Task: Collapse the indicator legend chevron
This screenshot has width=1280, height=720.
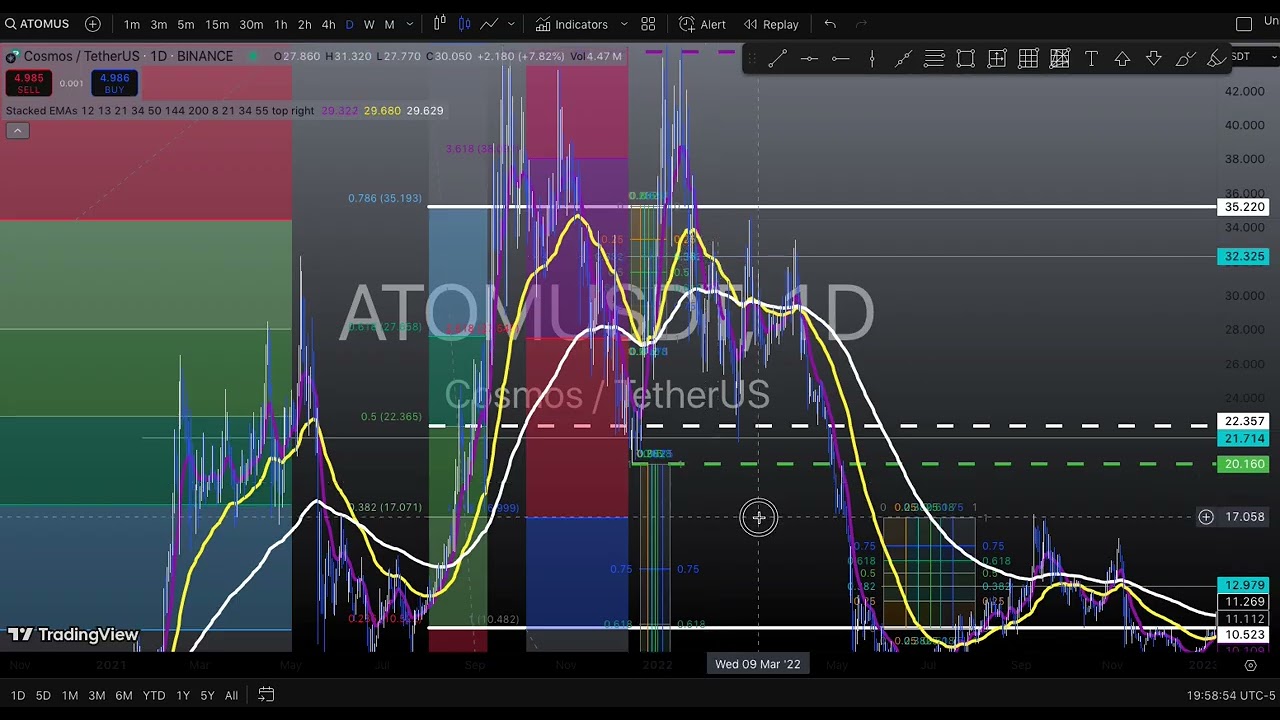Action: (x=17, y=130)
